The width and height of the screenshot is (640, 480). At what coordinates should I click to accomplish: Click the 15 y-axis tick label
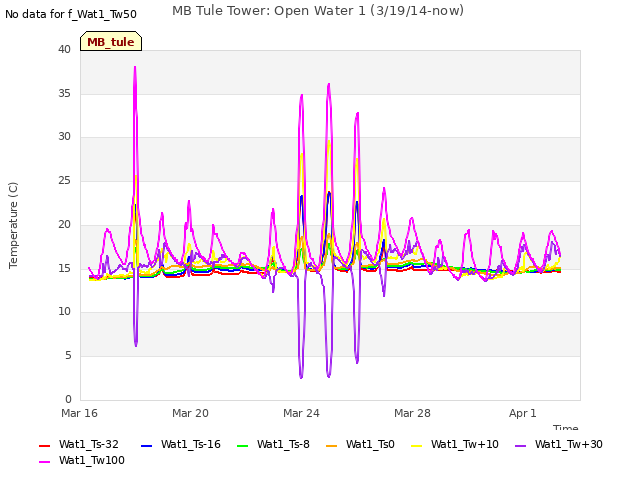pyautogui.click(x=64, y=268)
